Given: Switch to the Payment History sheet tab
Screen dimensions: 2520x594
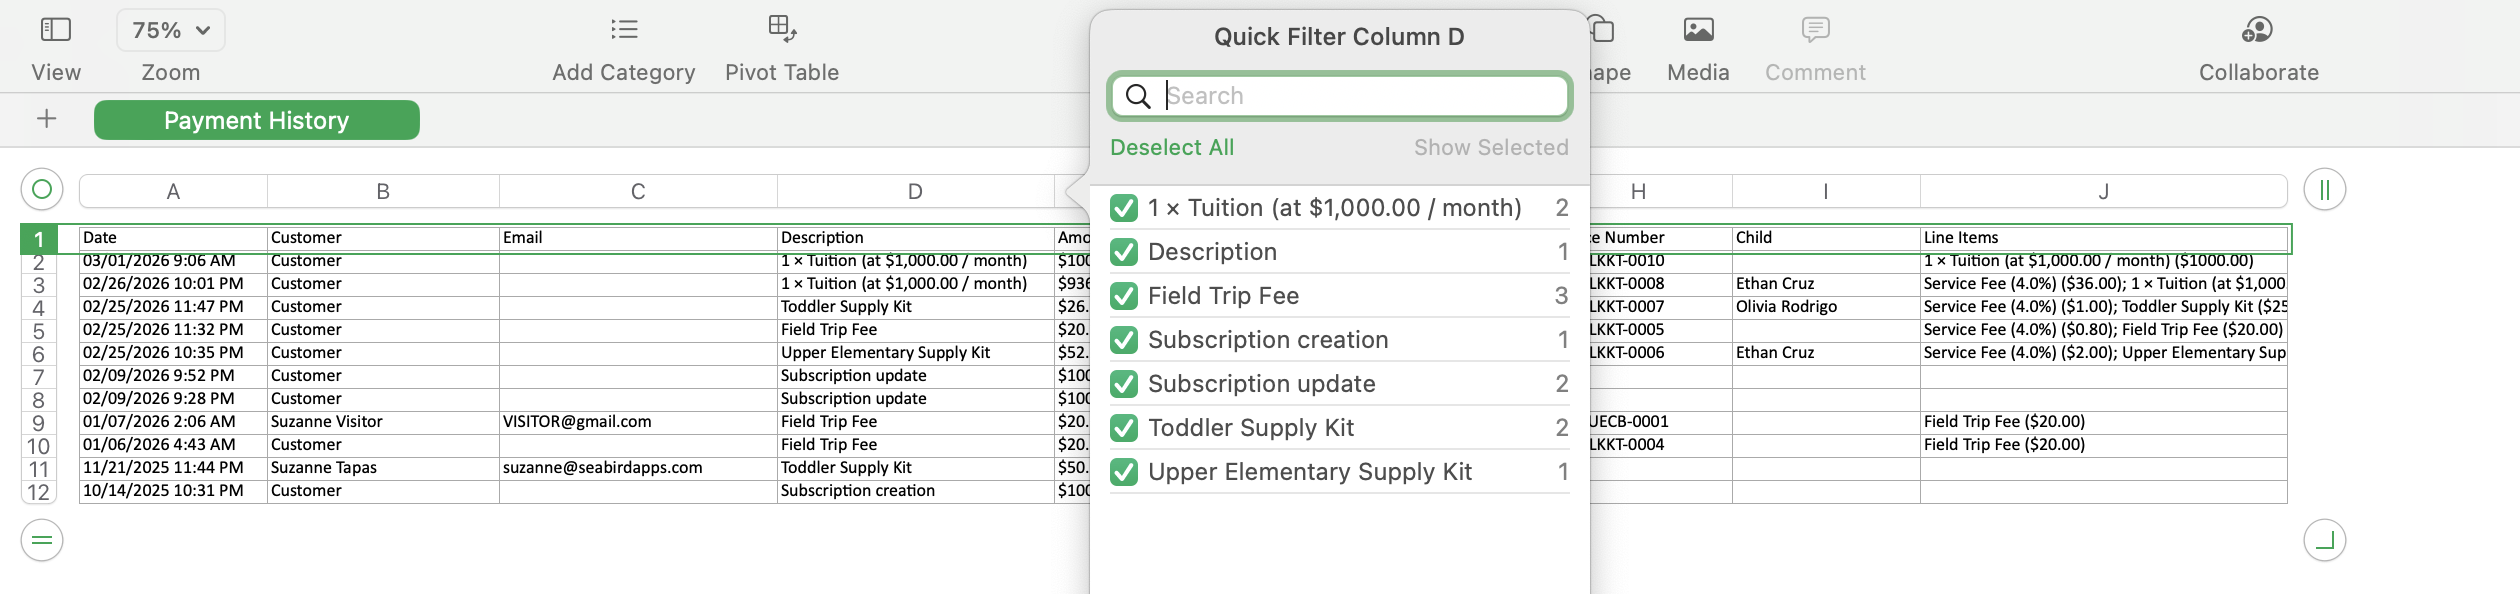Looking at the screenshot, I should [256, 120].
